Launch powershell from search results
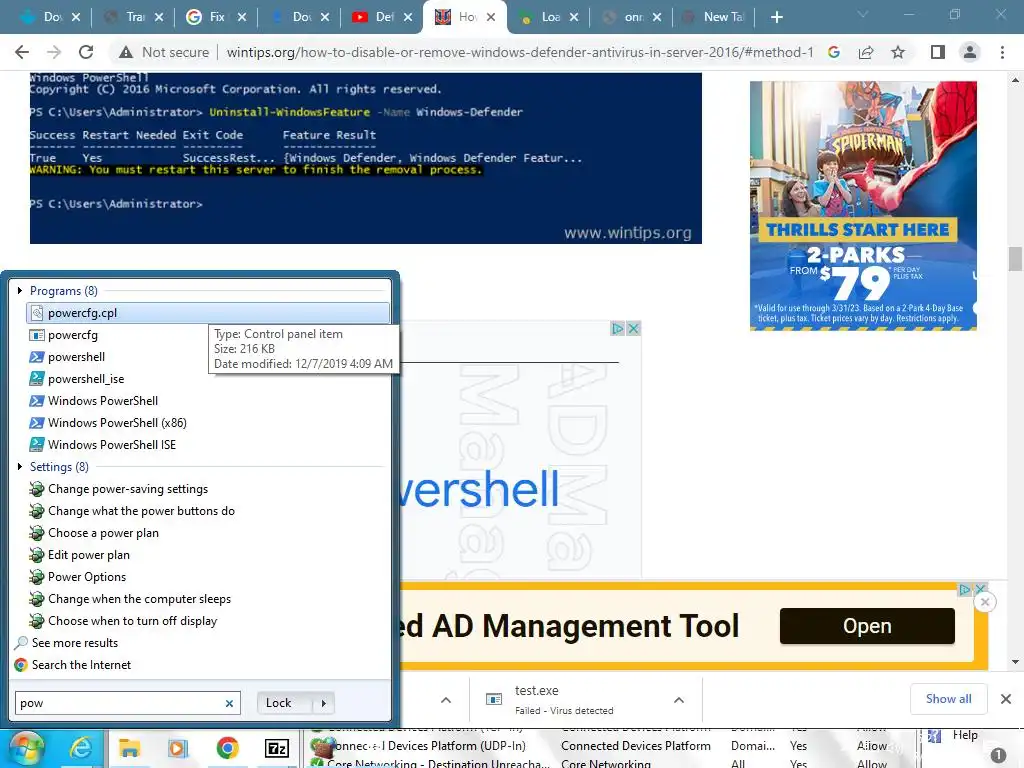Image resolution: width=1024 pixels, height=768 pixels. [76, 357]
